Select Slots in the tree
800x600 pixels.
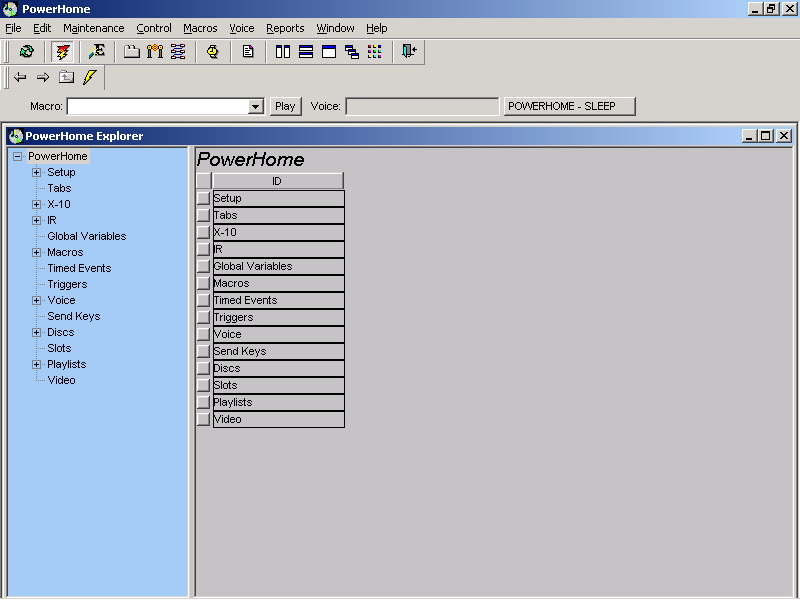pyautogui.click(x=59, y=348)
